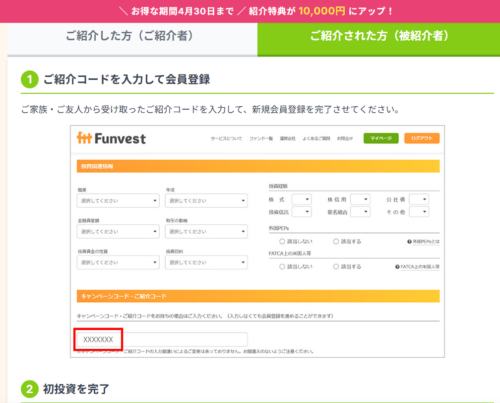This screenshot has height=403, width=500.
Task: Click the green マイページ button
Action: point(381,138)
